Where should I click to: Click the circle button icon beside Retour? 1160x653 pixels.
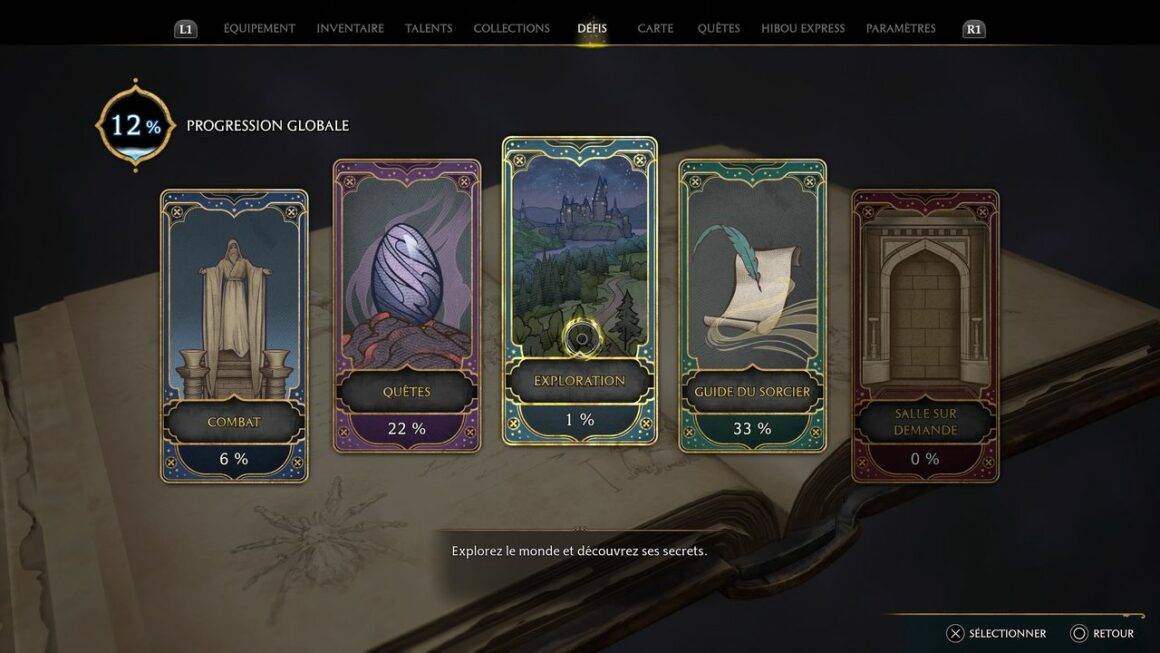pyautogui.click(x=1079, y=633)
